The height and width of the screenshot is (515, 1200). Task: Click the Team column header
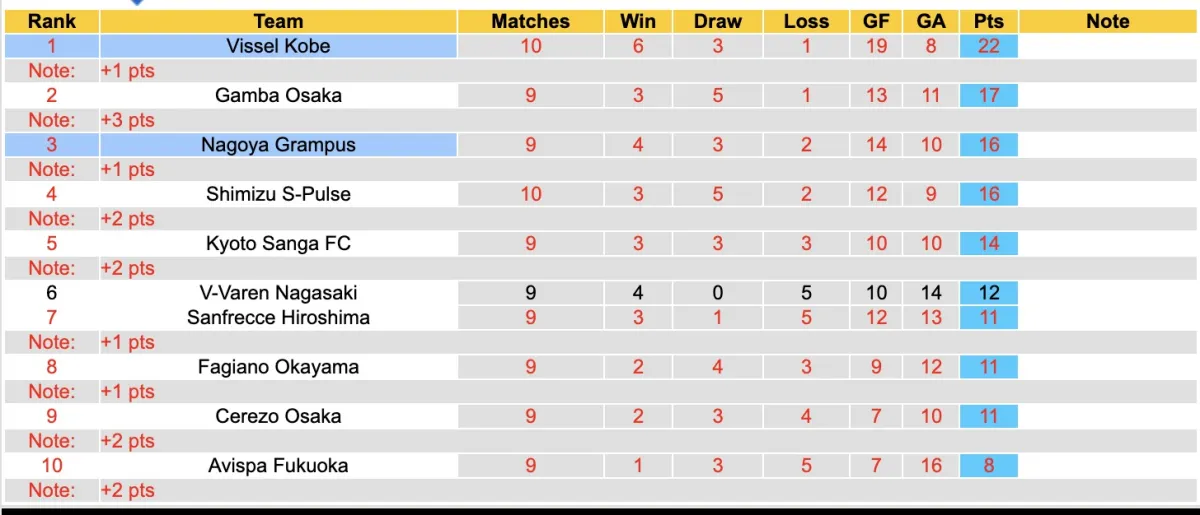tap(278, 21)
